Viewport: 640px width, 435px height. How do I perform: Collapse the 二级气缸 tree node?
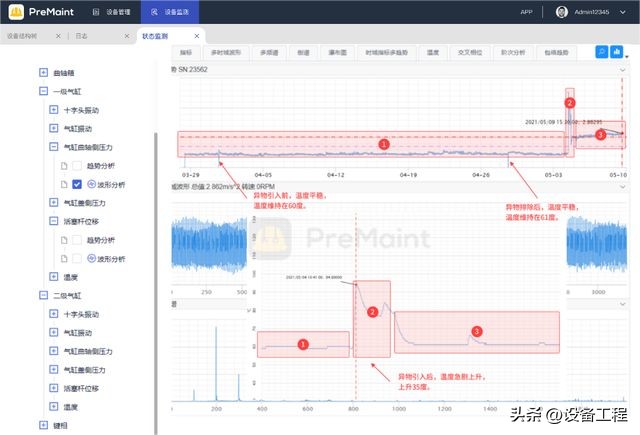pos(43,295)
